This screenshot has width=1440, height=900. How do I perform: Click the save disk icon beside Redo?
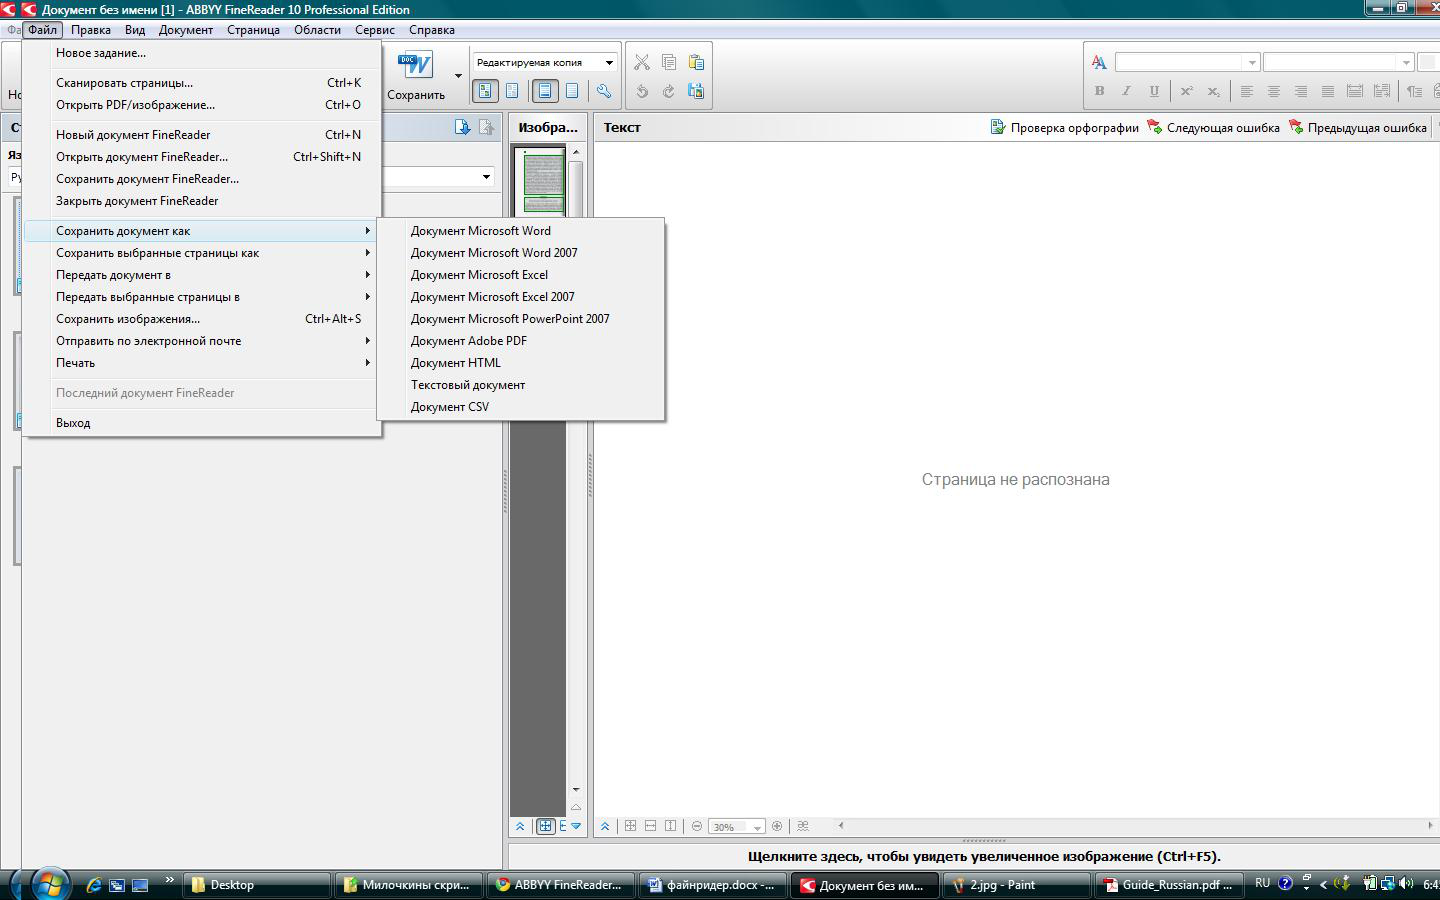(696, 91)
